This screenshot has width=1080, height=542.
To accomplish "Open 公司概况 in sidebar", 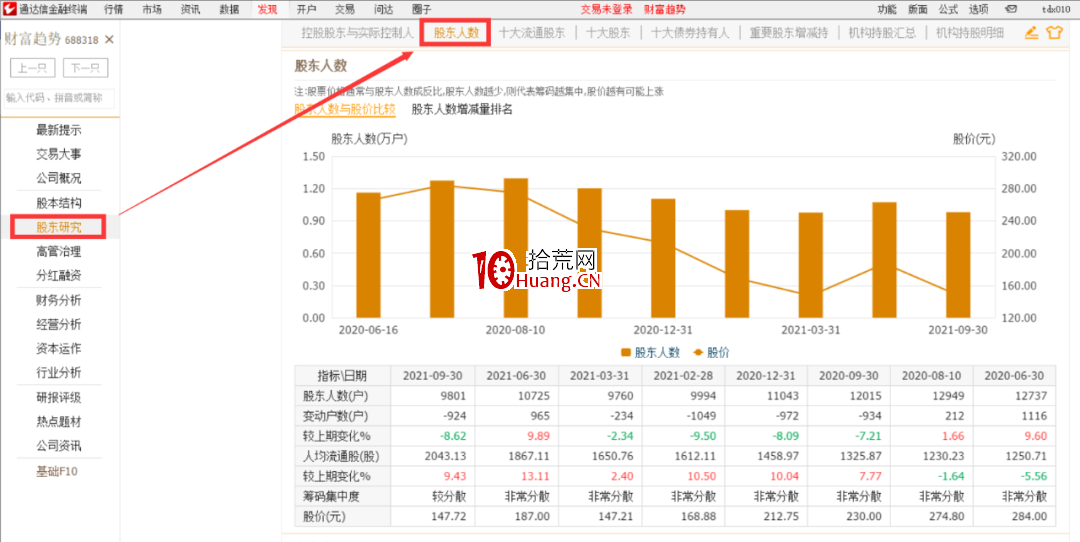I will pos(59,178).
